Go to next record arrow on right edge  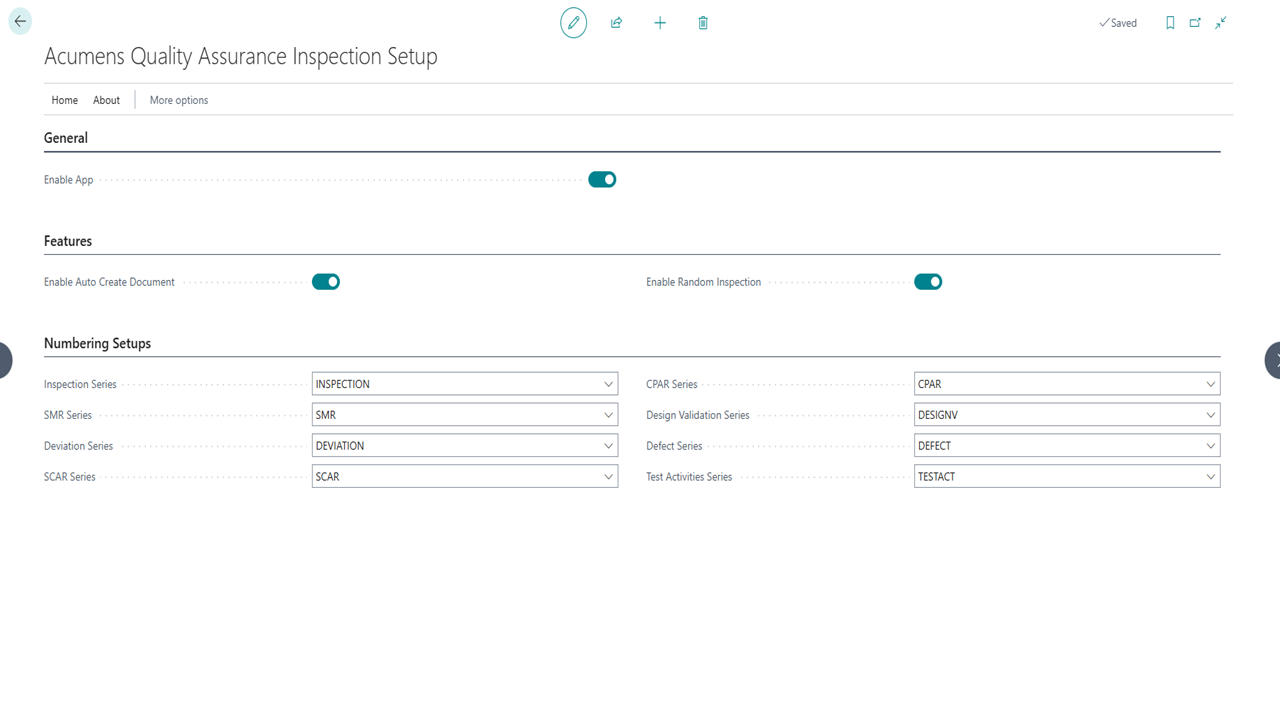pyautogui.click(x=1272, y=360)
